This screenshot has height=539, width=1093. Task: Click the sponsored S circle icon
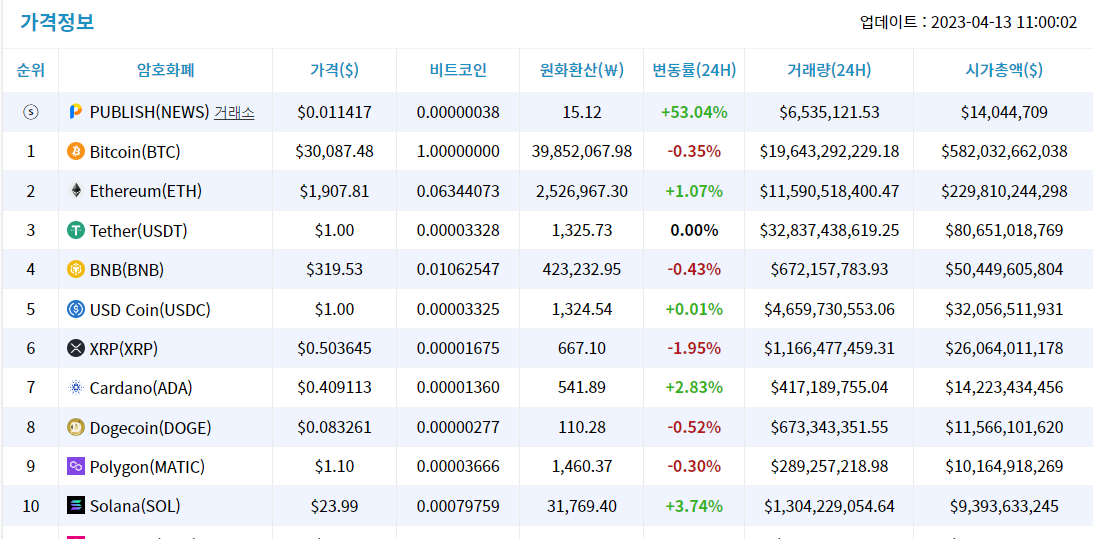pyautogui.click(x=31, y=112)
